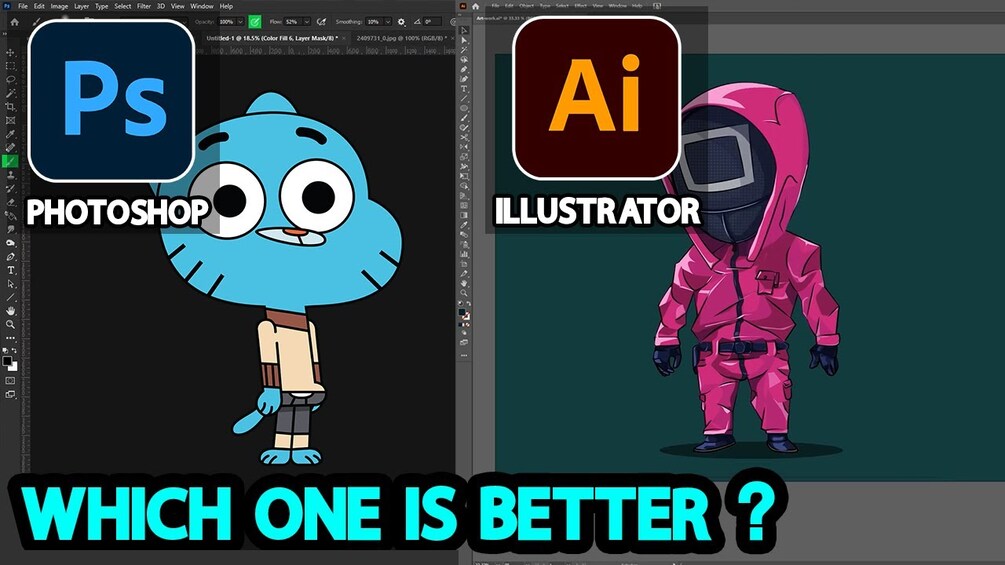1005x565 pixels.
Task: Select the Eraser tool in Photoshop
Action: tap(10, 202)
